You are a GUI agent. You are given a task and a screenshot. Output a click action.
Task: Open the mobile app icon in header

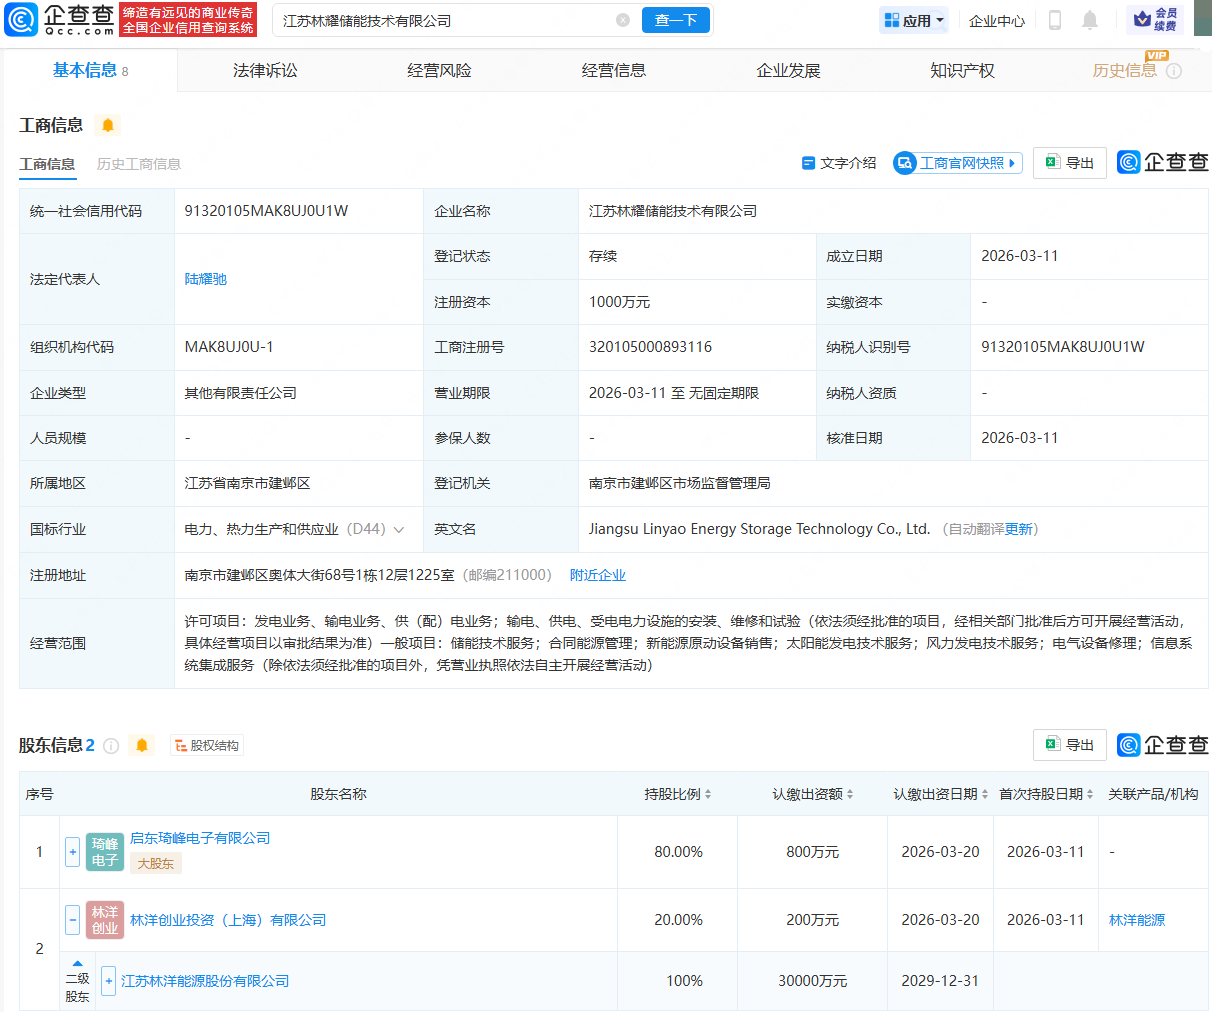click(x=1054, y=19)
